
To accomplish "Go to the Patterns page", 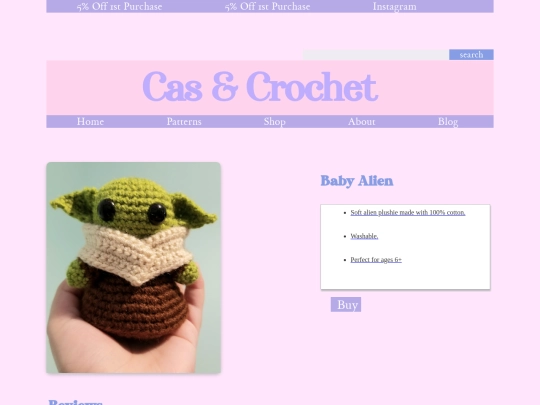I will click(184, 122).
